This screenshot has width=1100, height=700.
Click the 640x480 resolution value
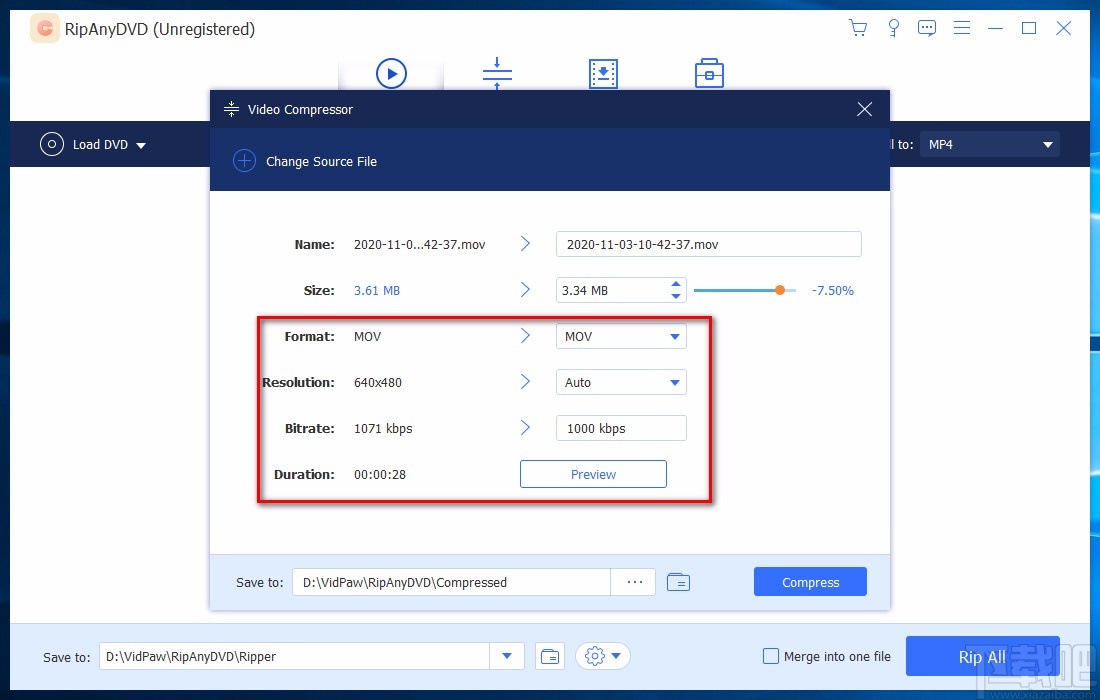coord(377,383)
